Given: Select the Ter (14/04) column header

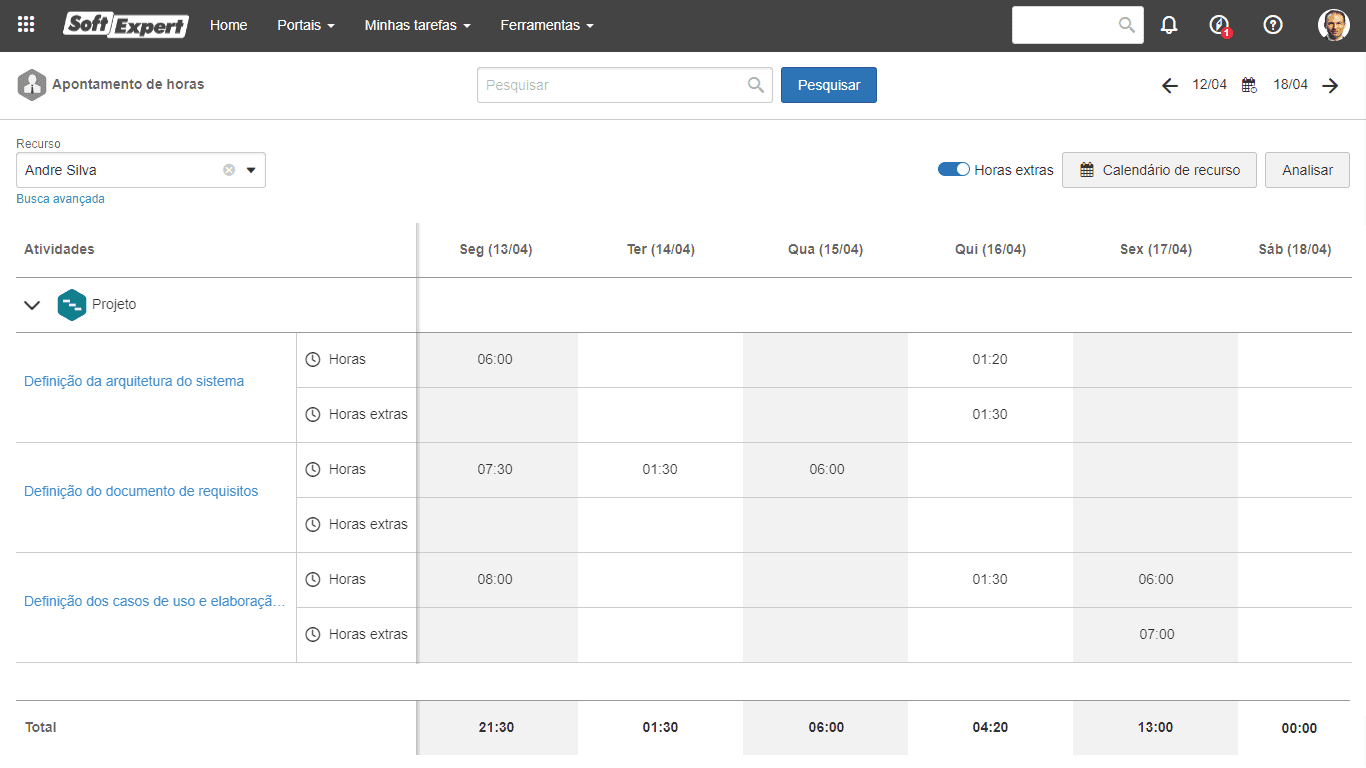Looking at the screenshot, I should pos(661,249).
